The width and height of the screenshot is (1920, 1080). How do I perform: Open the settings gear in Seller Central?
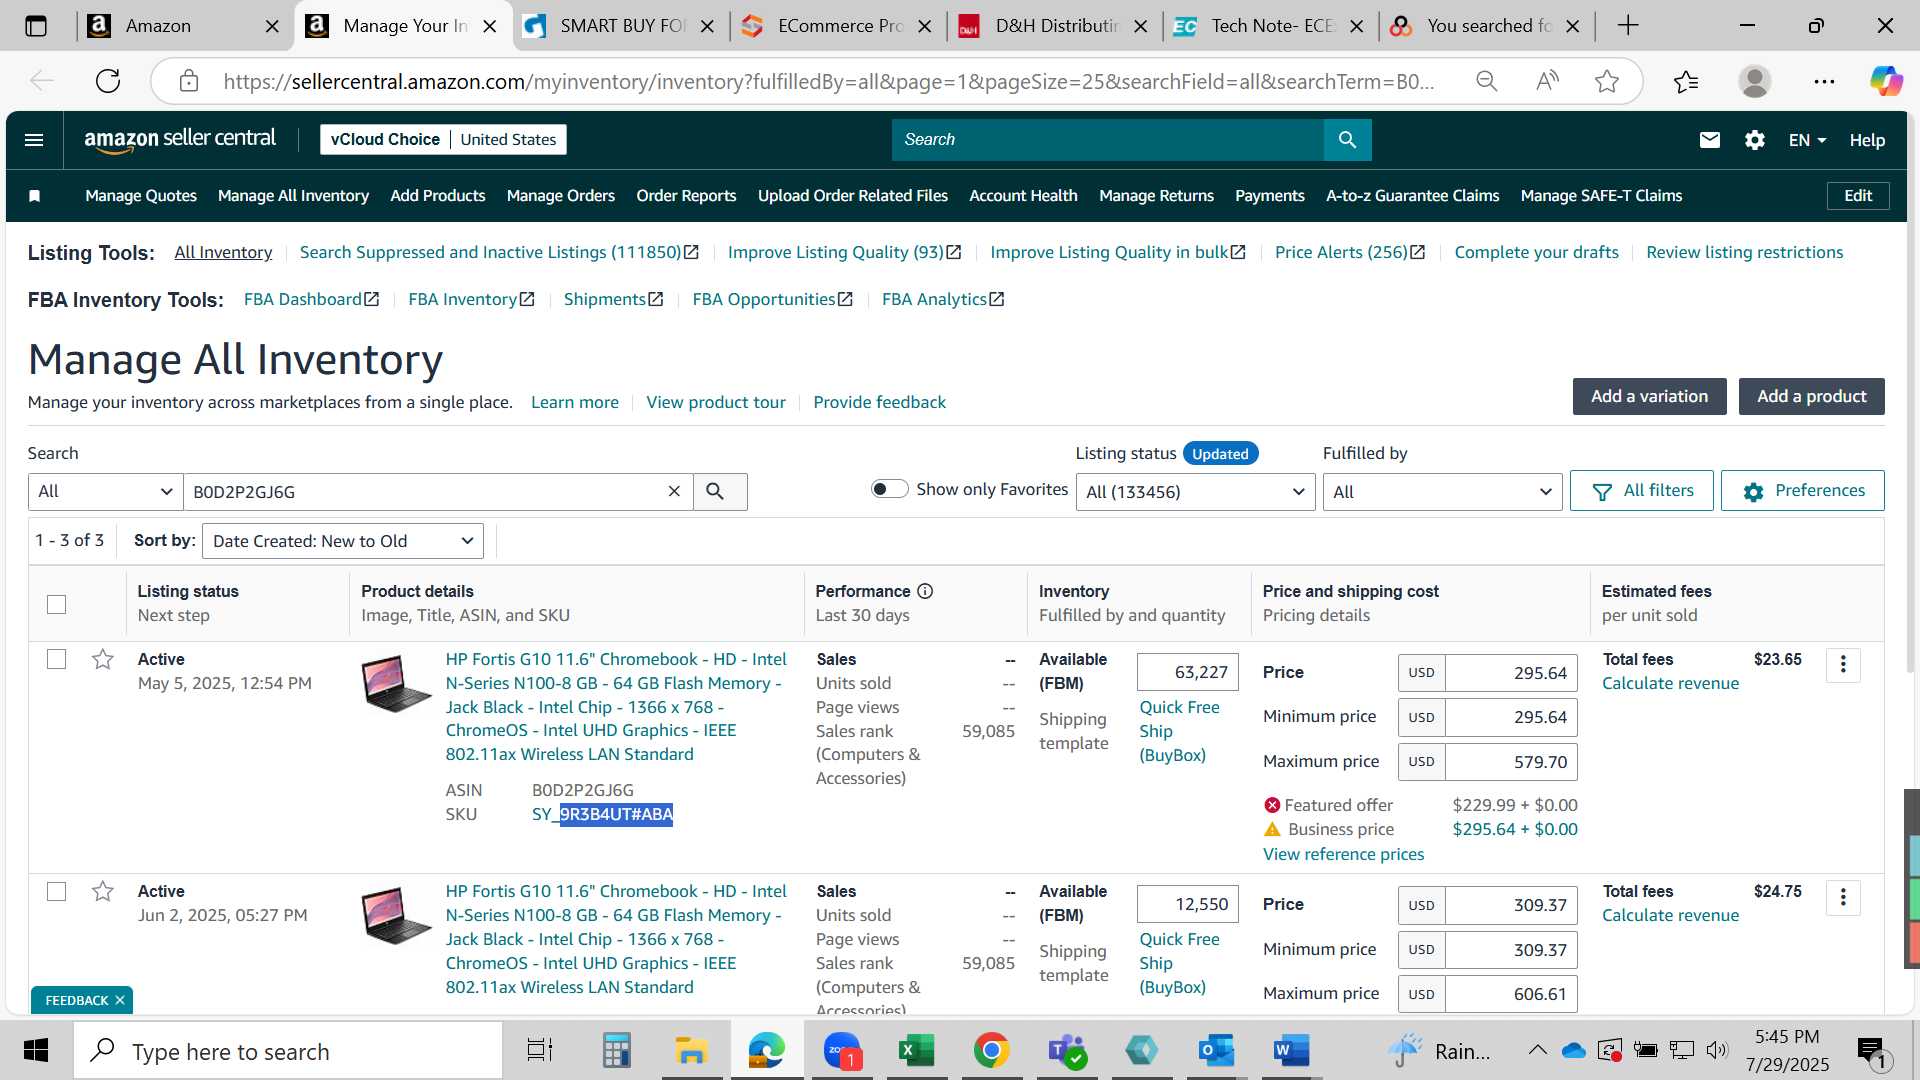point(1754,140)
